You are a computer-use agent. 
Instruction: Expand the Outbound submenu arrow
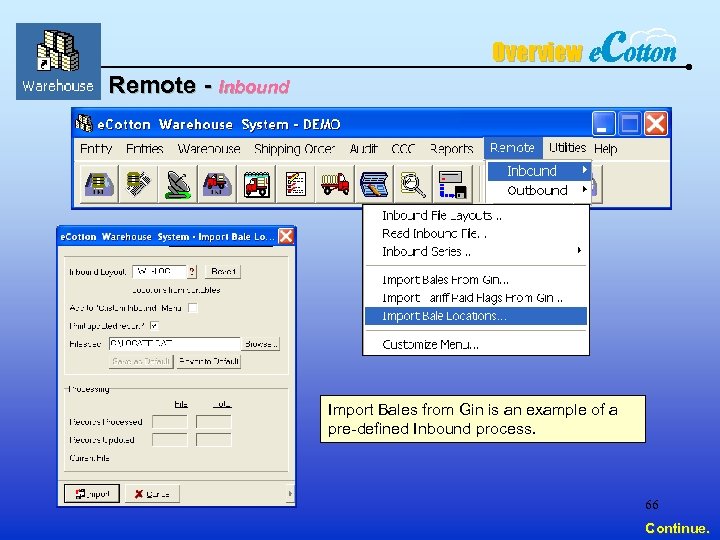click(585, 189)
